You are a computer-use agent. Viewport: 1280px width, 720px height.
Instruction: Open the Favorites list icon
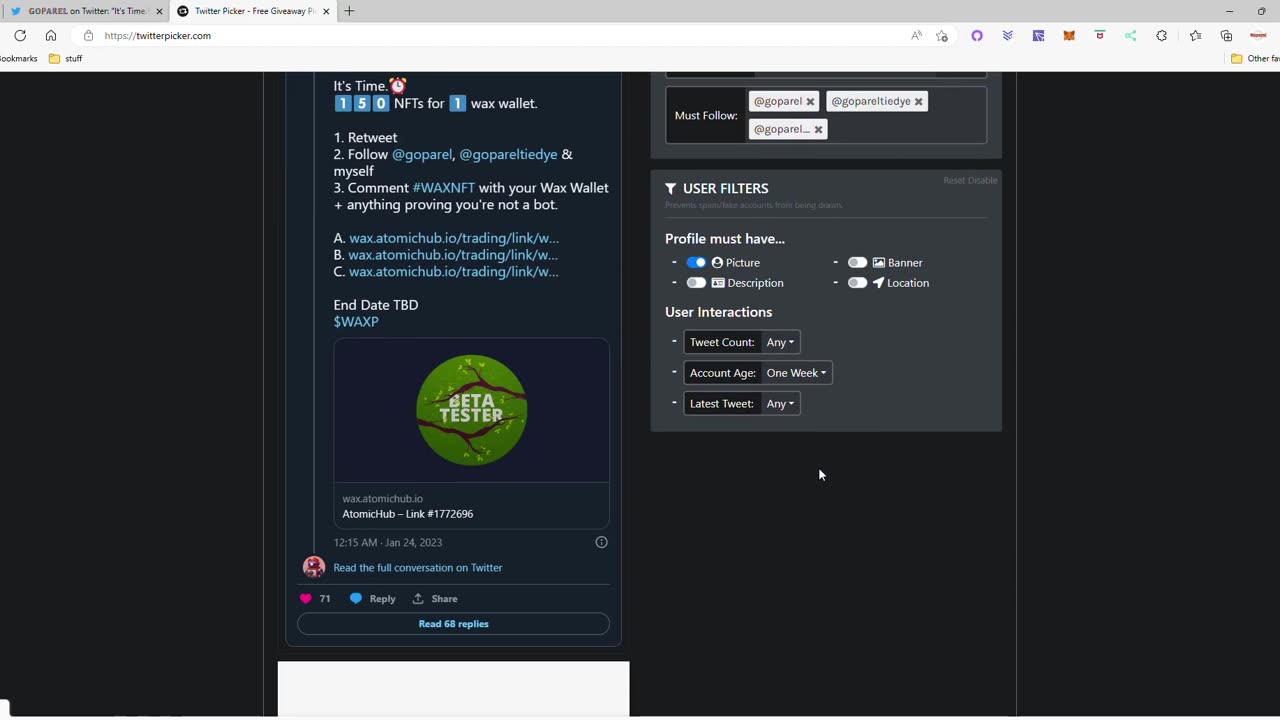pyautogui.click(x=1196, y=36)
